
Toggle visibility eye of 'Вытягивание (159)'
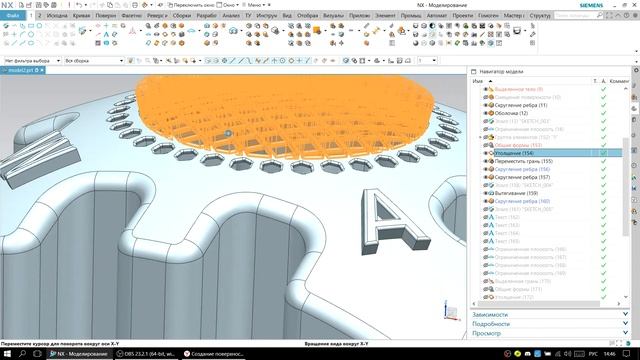tap(486, 193)
